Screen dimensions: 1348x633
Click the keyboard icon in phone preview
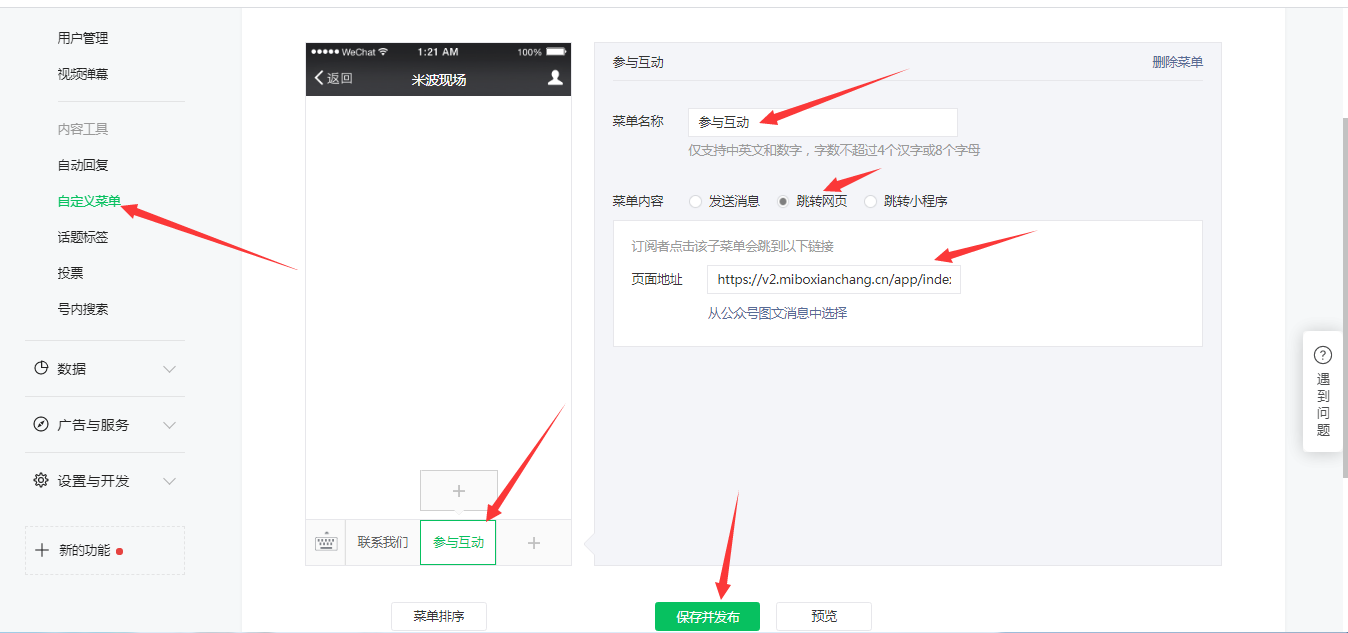point(326,542)
